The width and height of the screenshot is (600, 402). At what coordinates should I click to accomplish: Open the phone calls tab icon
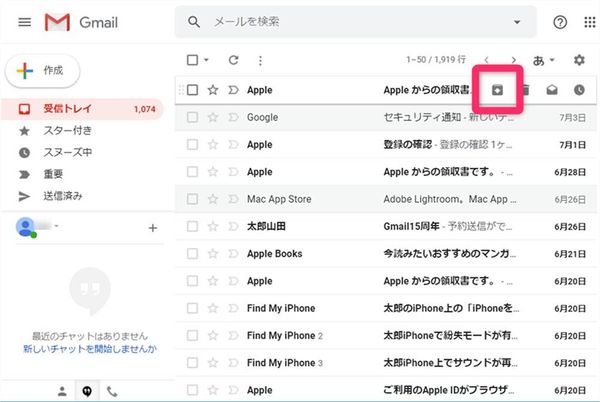click(112, 391)
